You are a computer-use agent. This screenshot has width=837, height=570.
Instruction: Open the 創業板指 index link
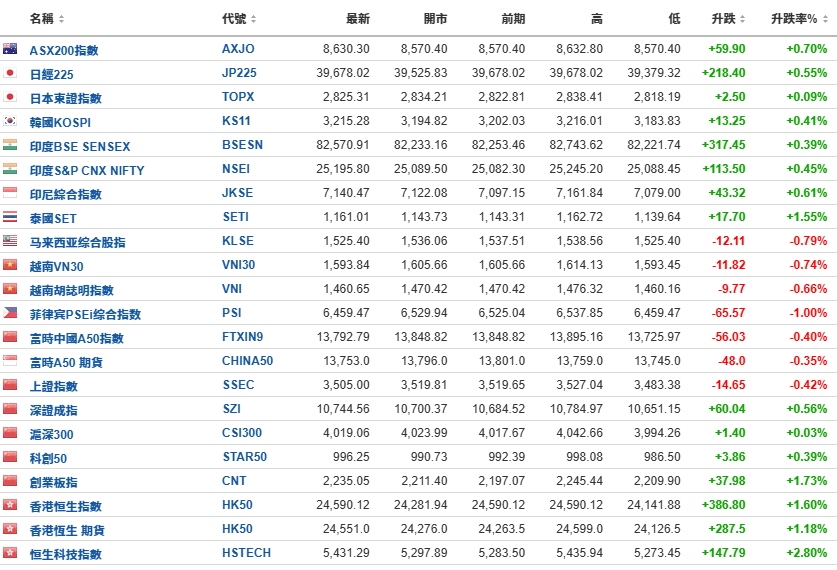pyautogui.click(x=53, y=482)
